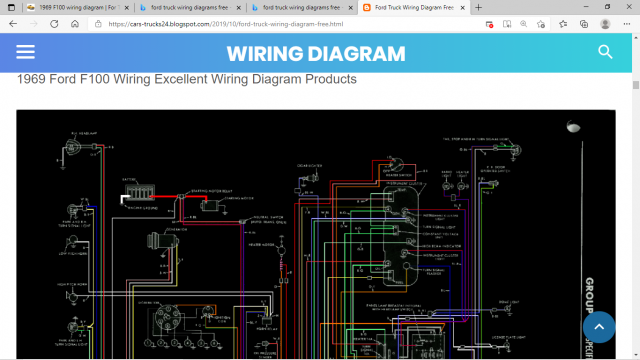640x360 pixels.
Task: Click the zoom magnifier icon in the address bar
Action: [523, 24]
